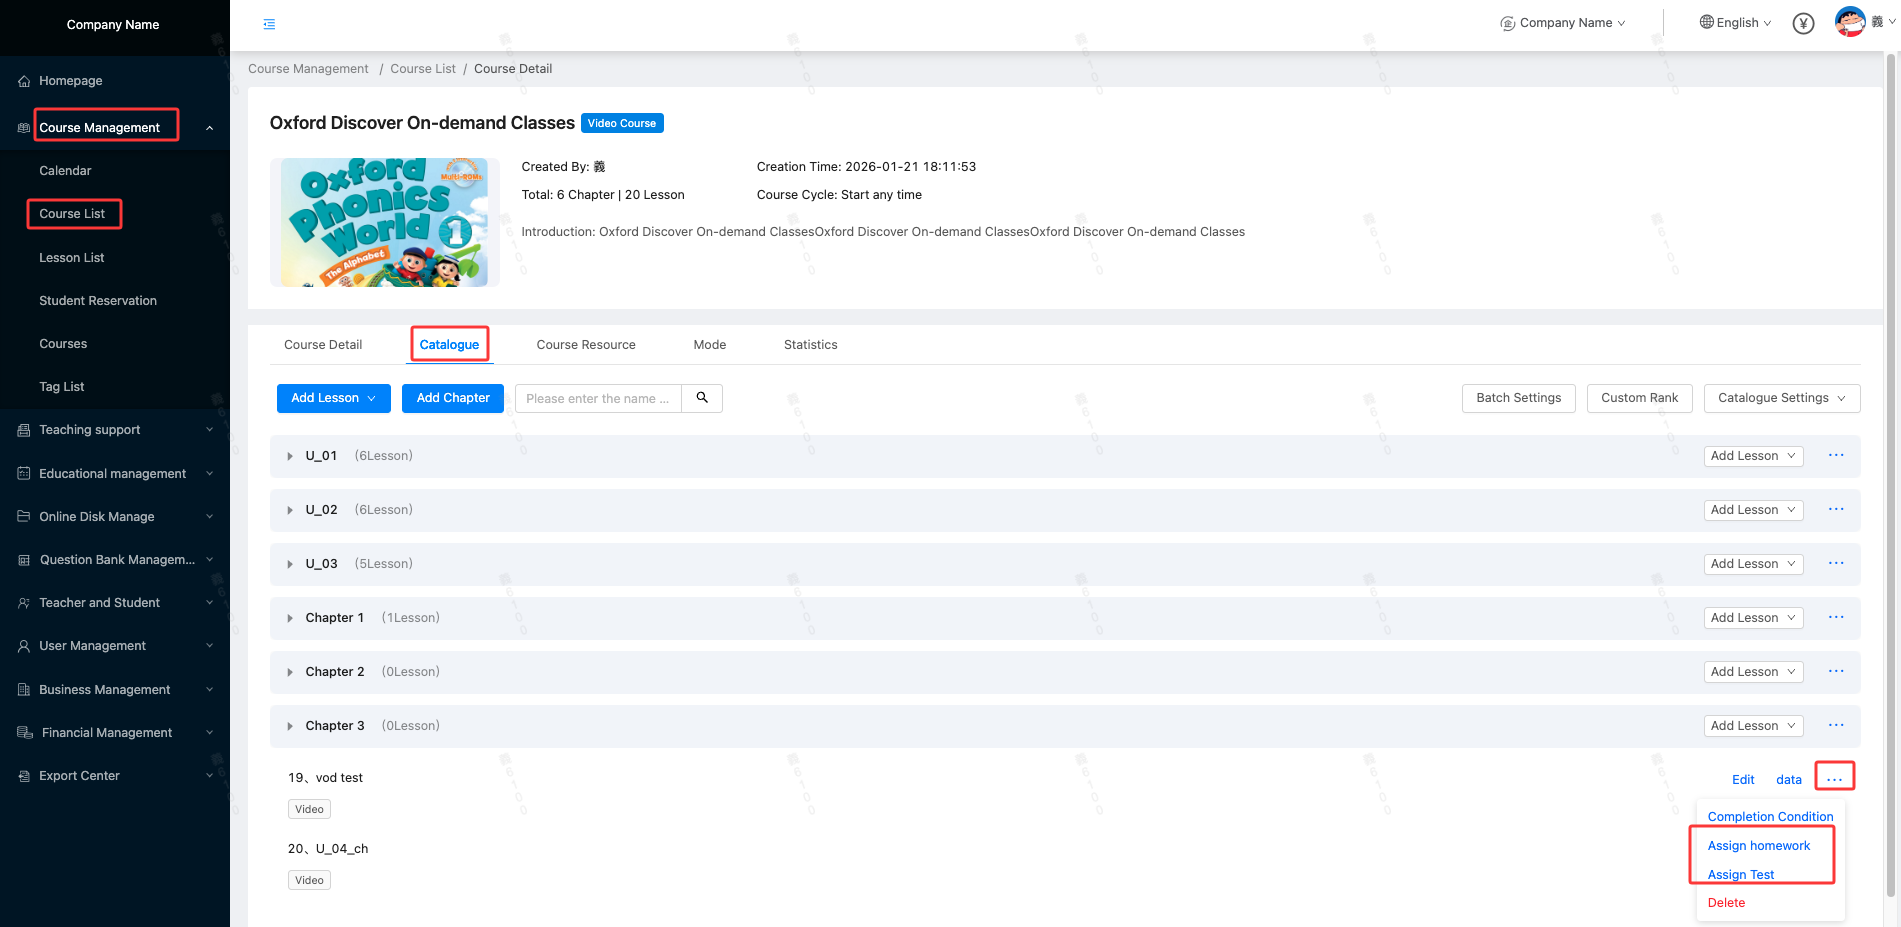Click the Oxford Phonics World course thumbnail
This screenshot has height=927, width=1901.
[384, 222]
